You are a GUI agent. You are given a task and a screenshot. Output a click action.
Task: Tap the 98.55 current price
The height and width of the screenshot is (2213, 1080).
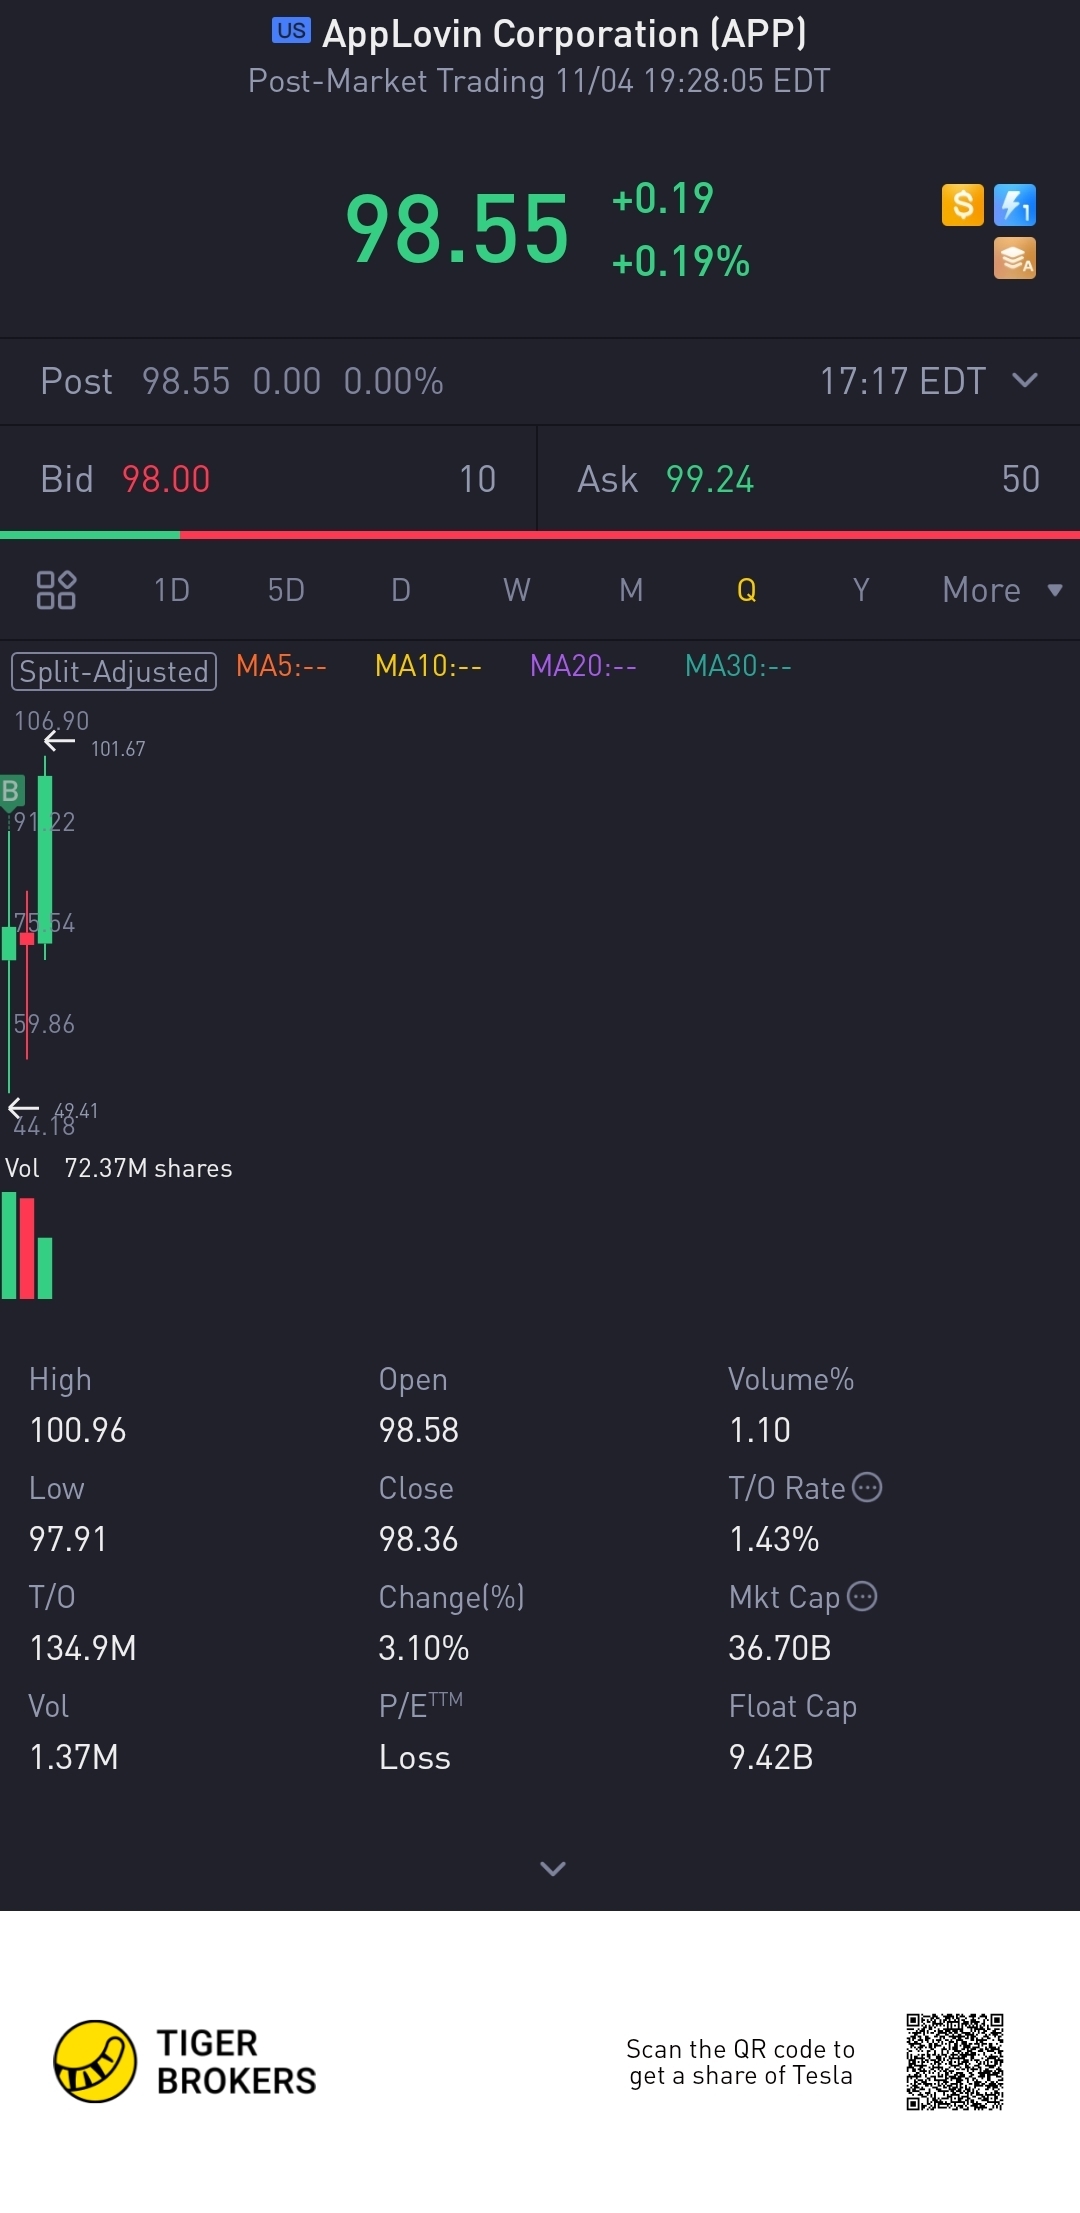pyautogui.click(x=457, y=230)
